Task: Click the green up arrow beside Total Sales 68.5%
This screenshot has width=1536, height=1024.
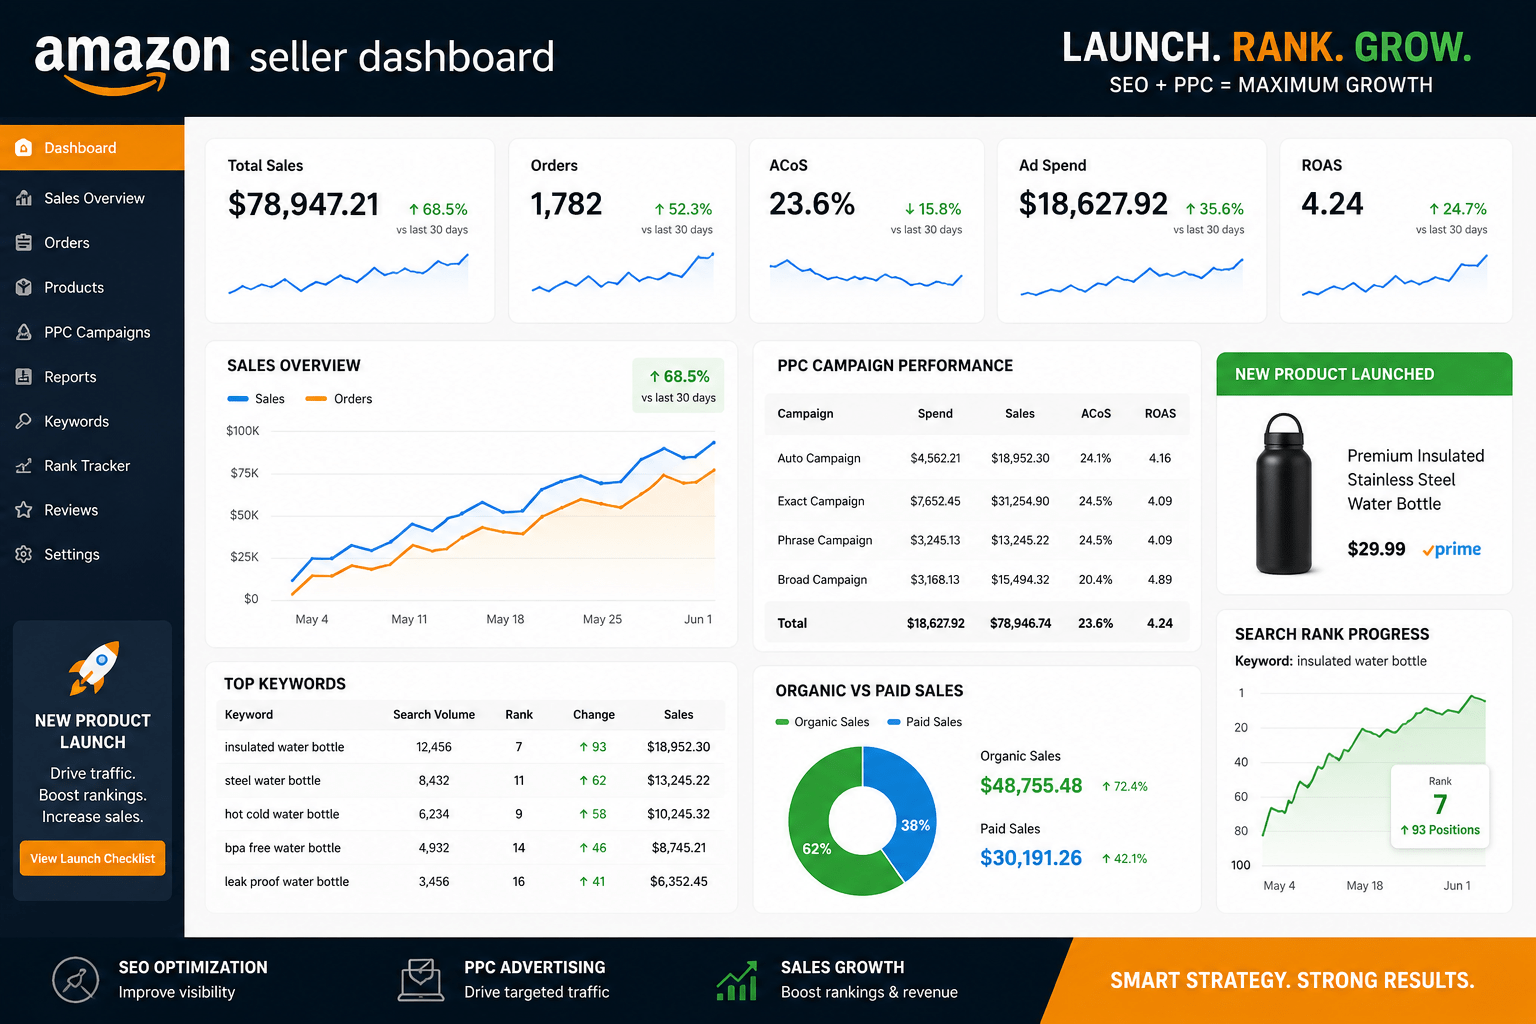Action: [414, 209]
